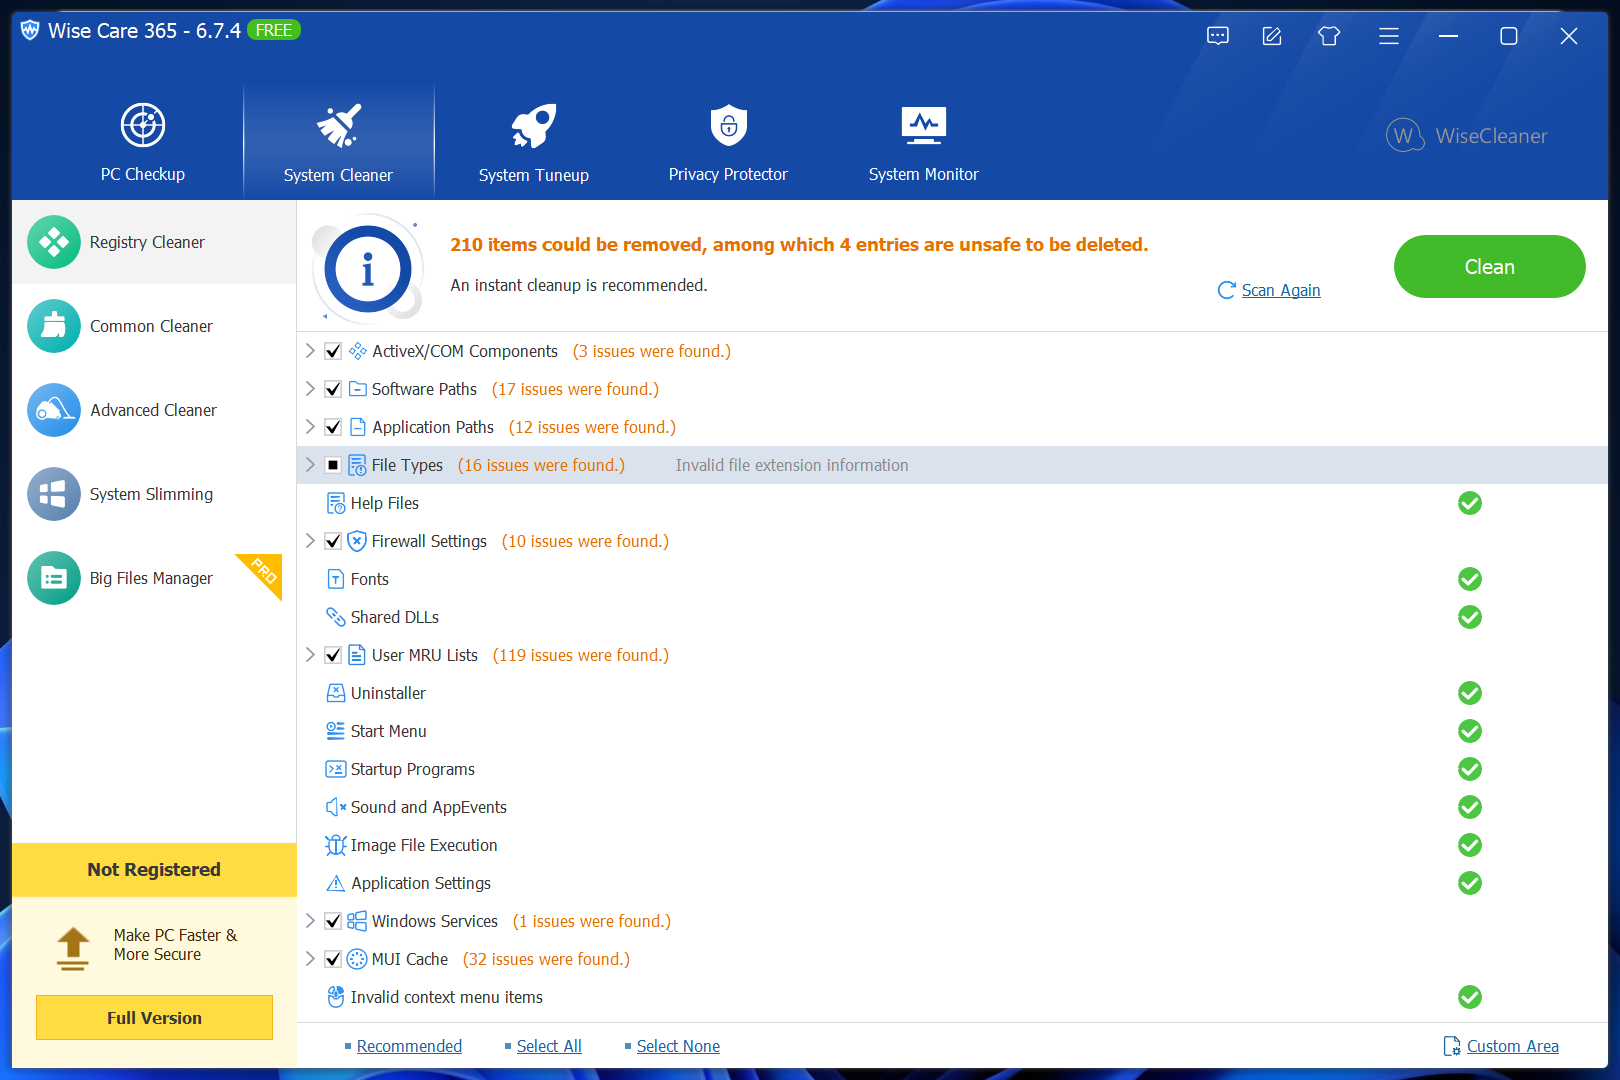Switch to the PC Checkup tab
Screen dimensions: 1620x1080
click(143, 142)
